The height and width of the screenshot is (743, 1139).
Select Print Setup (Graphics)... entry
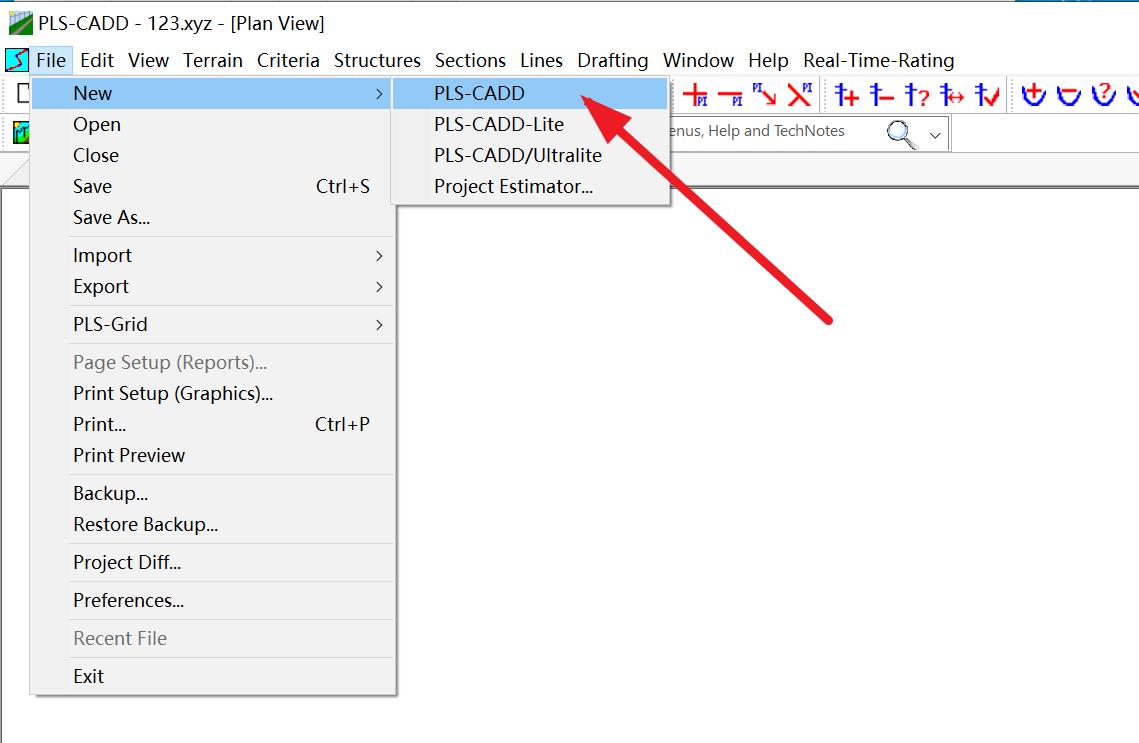pyautogui.click(x=212, y=394)
